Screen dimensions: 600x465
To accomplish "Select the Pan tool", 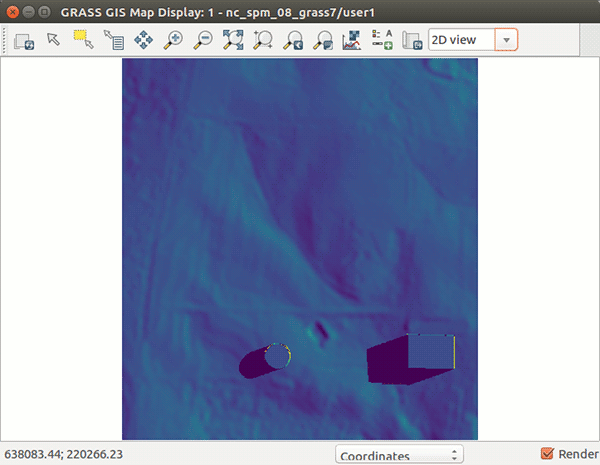I will pos(143,41).
